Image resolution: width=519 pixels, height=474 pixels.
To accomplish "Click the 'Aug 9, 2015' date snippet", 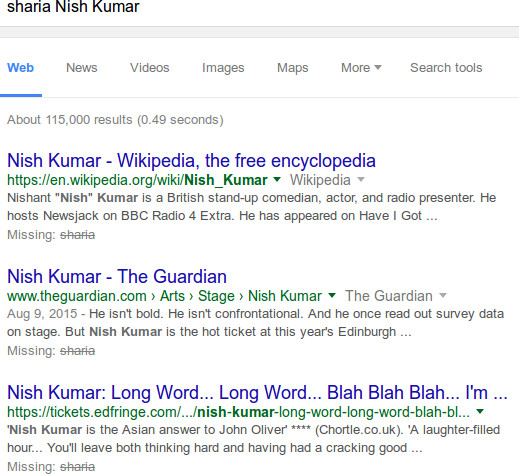I will click(x=42, y=314).
